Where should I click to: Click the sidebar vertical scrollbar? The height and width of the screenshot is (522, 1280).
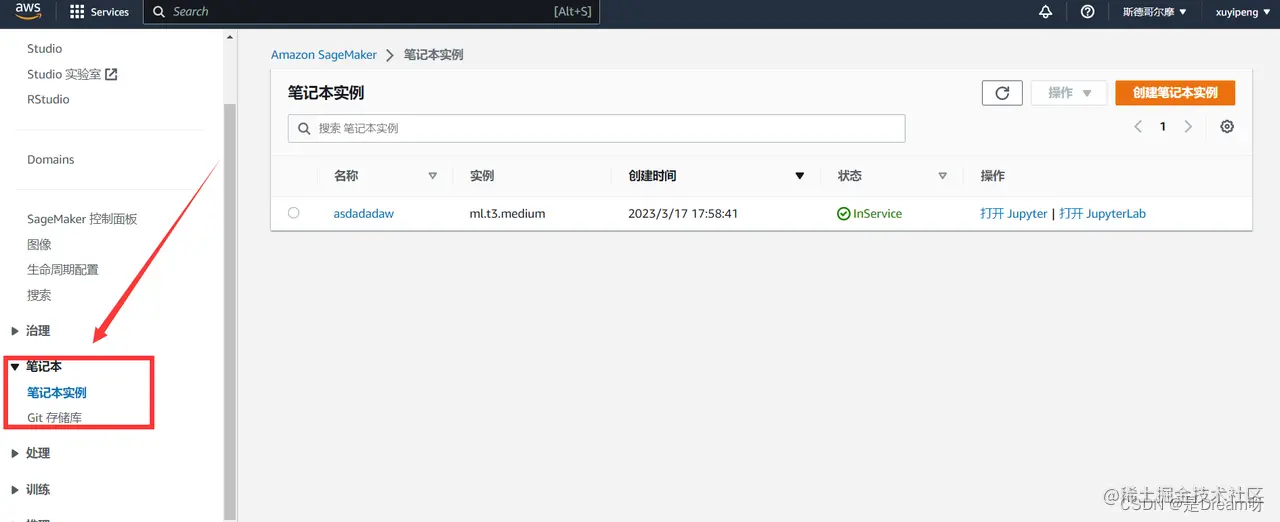point(230,310)
